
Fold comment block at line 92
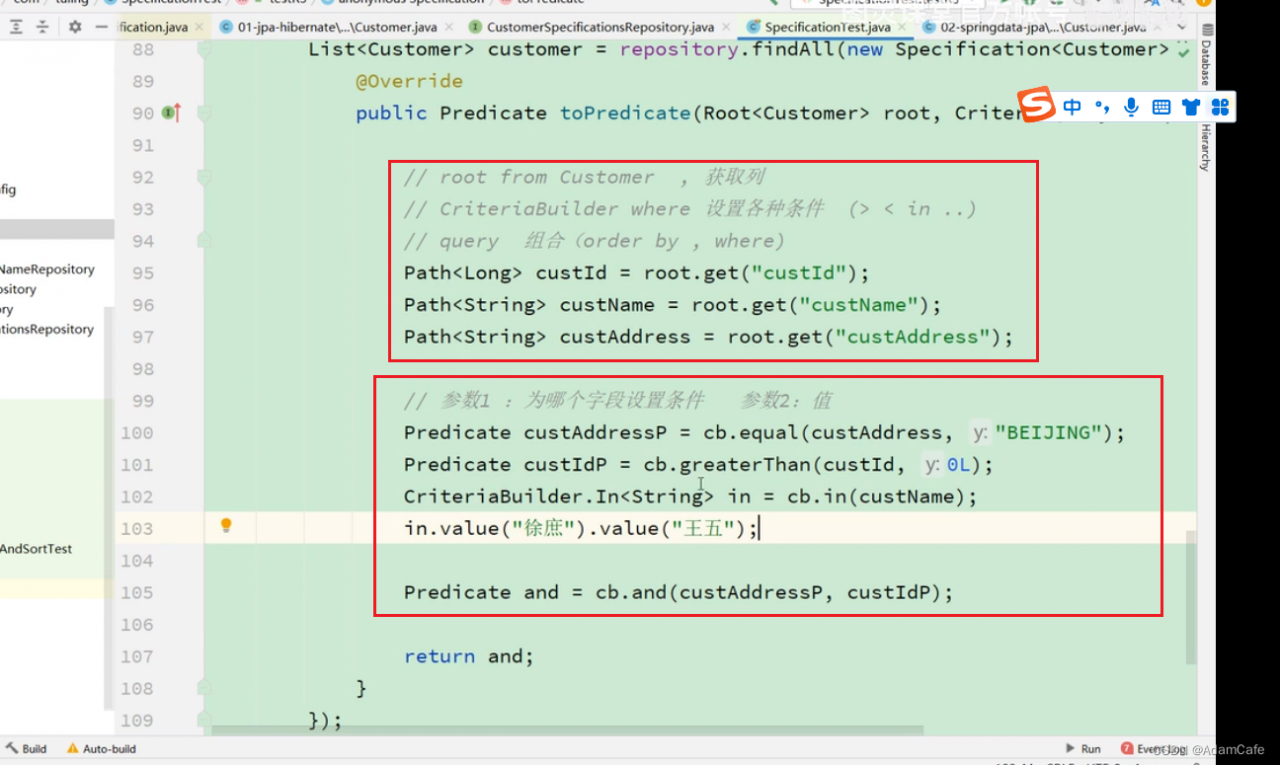pyautogui.click(x=204, y=177)
